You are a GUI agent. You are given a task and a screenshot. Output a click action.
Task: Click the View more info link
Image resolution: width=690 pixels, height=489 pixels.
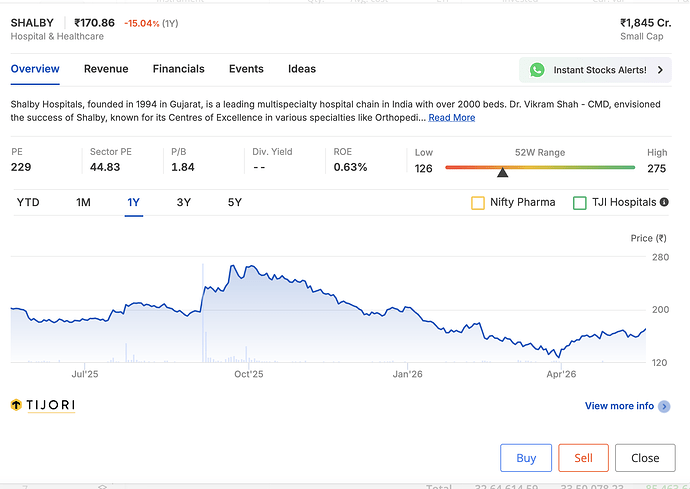[619, 406]
